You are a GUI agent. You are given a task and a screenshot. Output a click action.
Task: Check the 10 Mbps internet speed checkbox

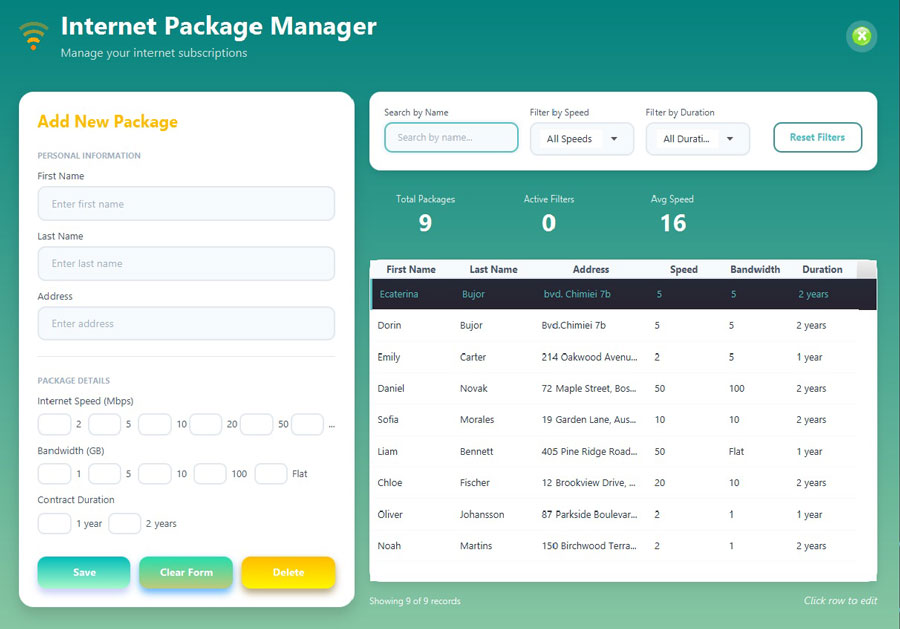[x=155, y=424]
